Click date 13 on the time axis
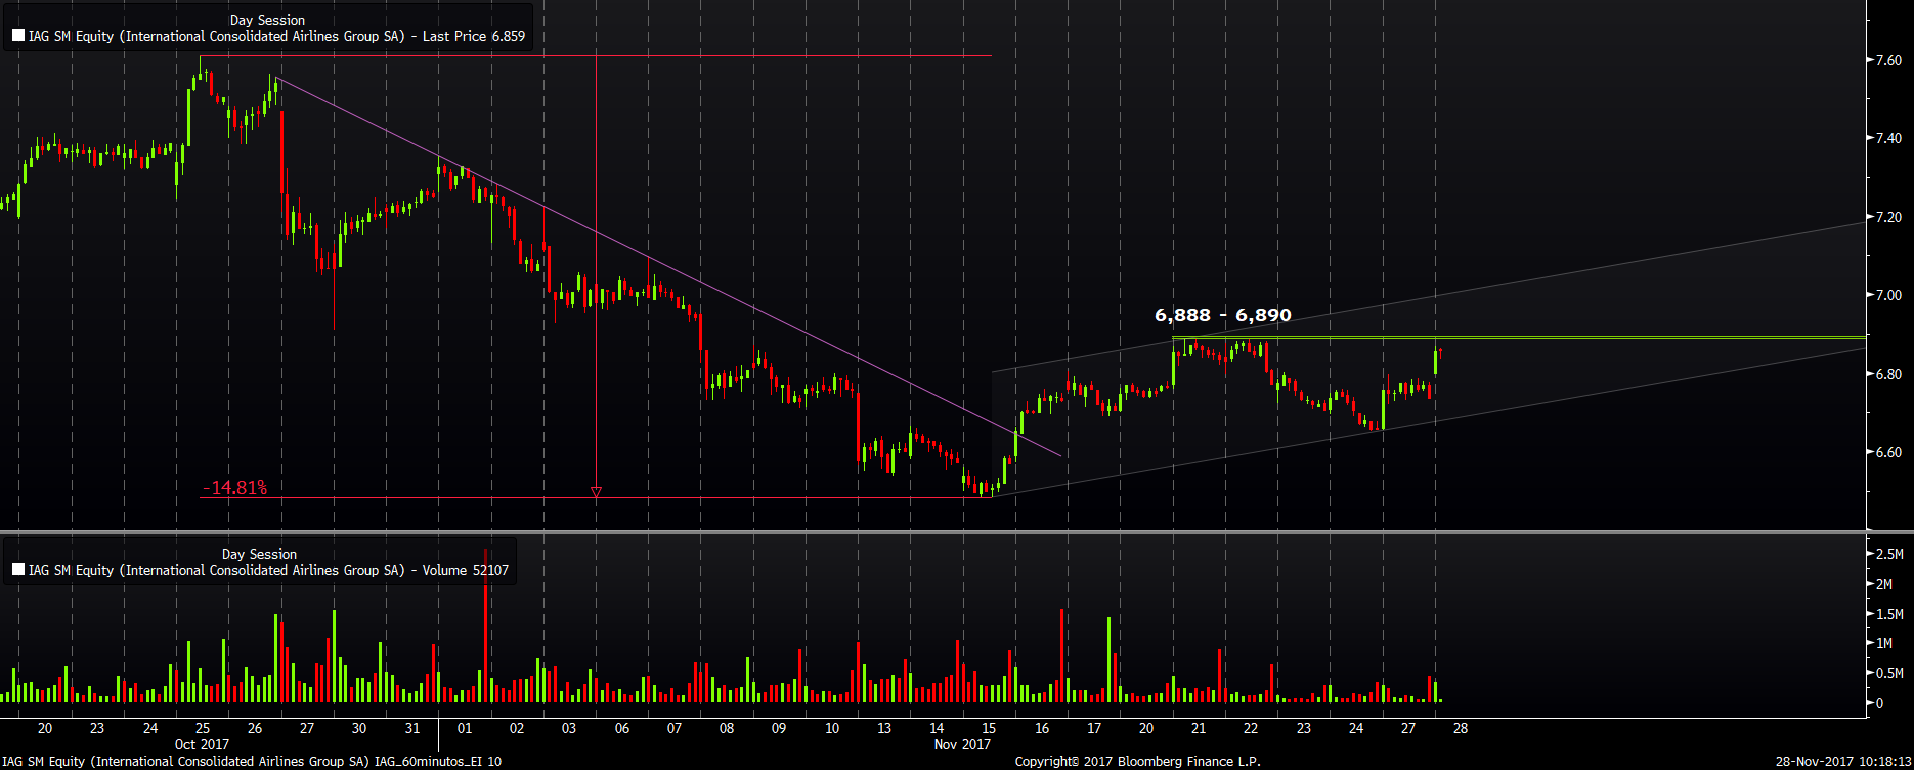 click(884, 728)
